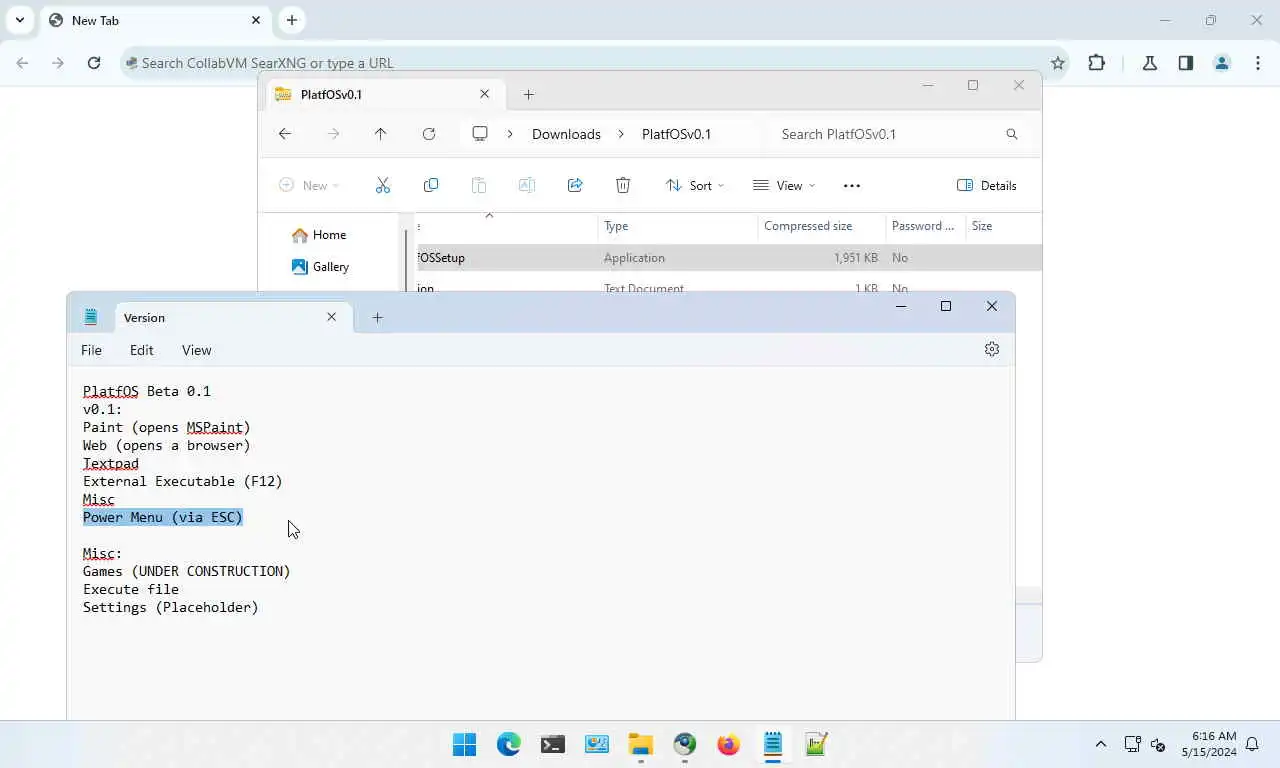This screenshot has height=768, width=1280.
Task: Close the New Tab in Chrome
Action: click(x=256, y=20)
